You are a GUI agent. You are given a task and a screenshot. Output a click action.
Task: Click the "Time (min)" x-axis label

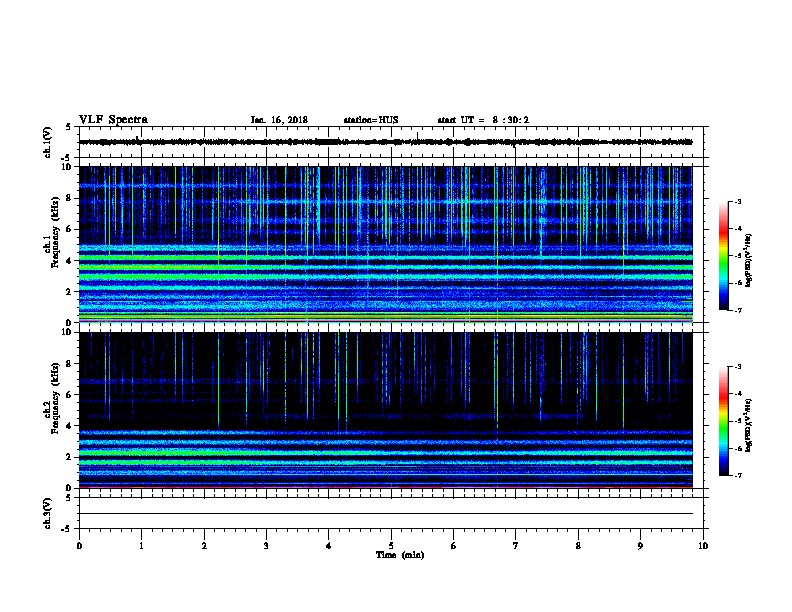[x=400, y=555]
